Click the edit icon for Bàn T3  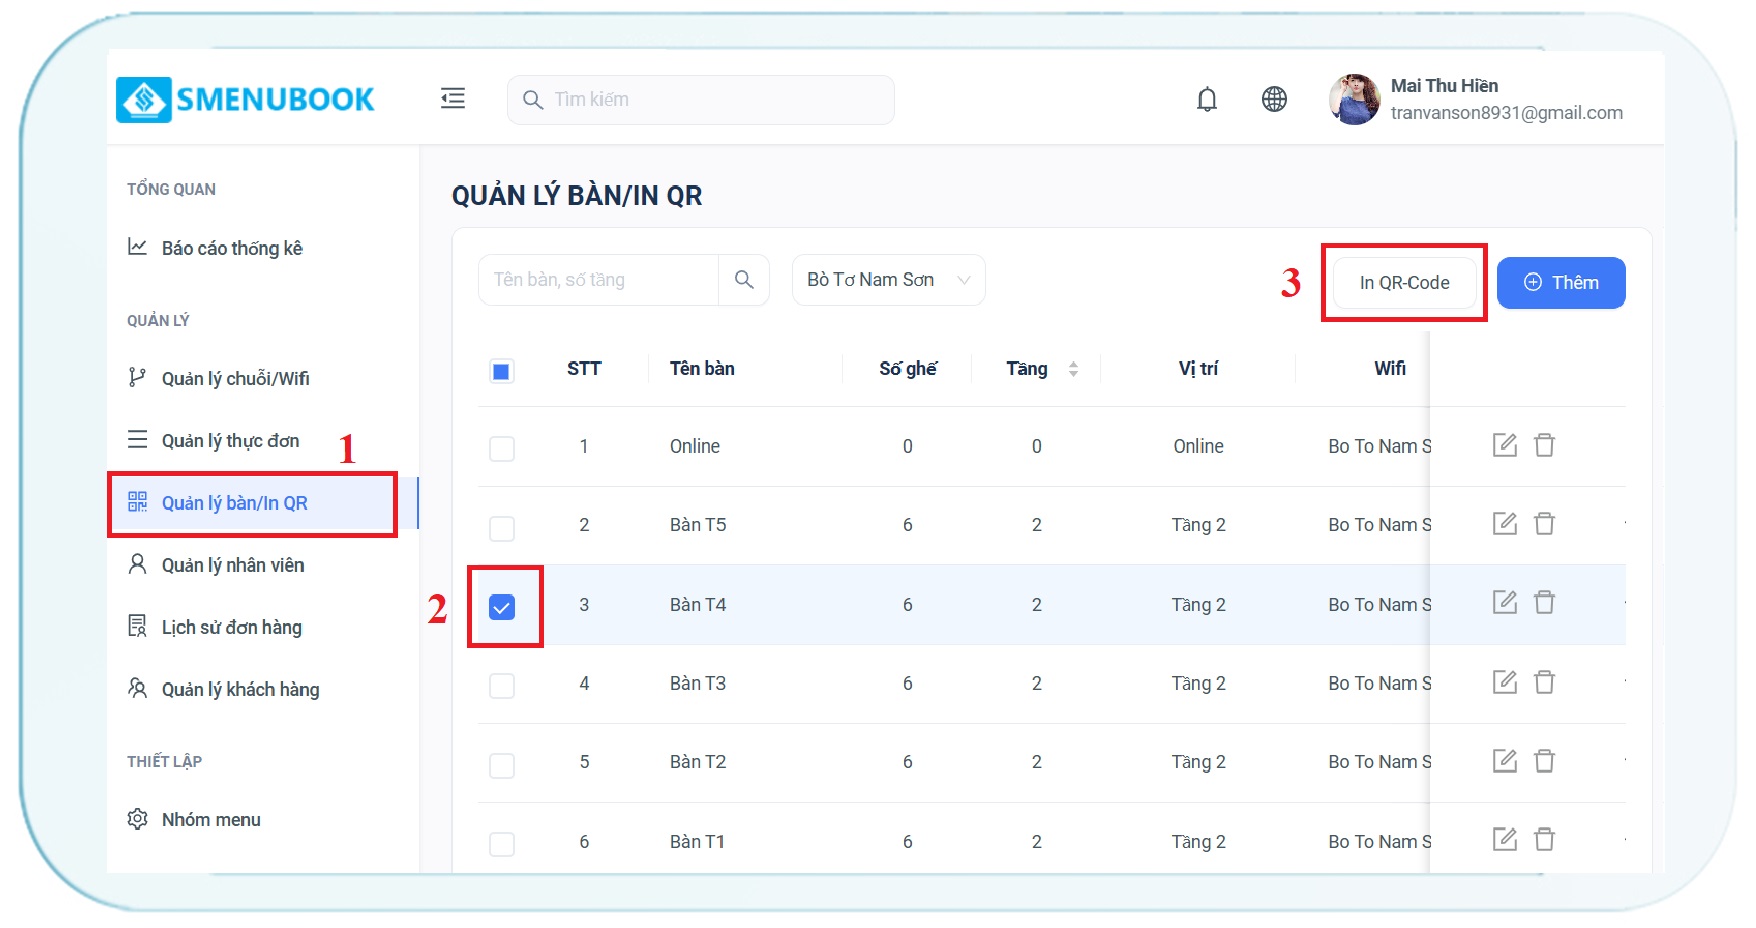(x=1504, y=682)
